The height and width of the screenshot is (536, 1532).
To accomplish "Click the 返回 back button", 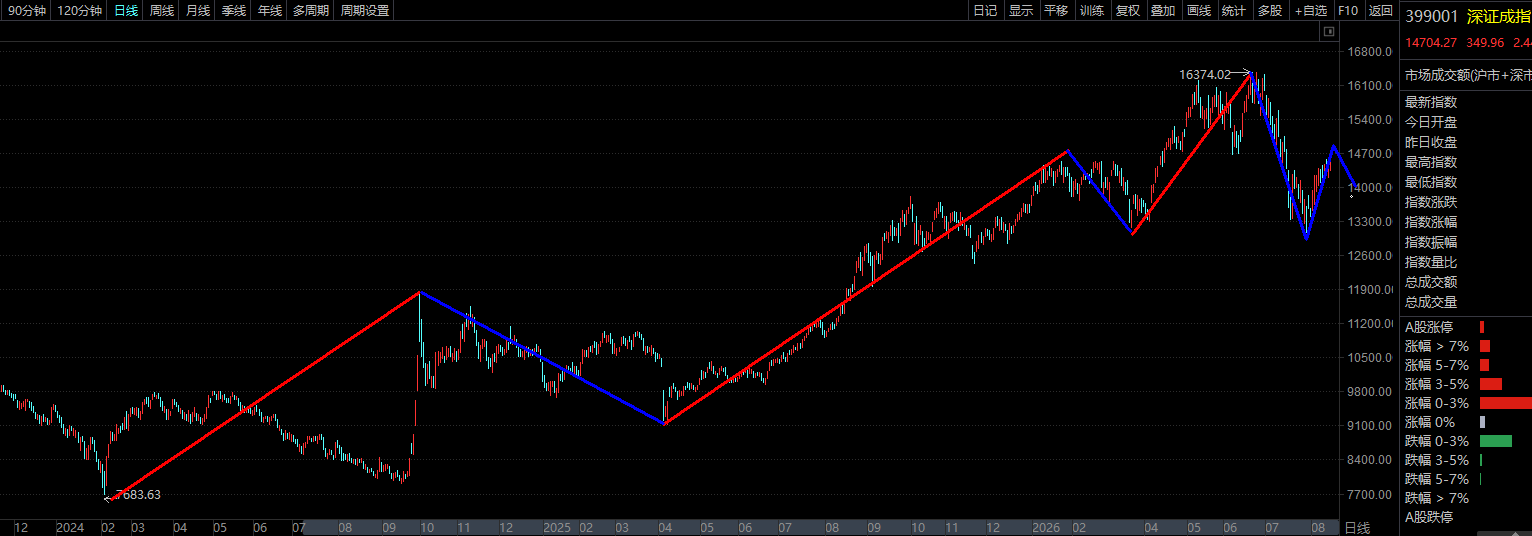I will [1380, 10].
